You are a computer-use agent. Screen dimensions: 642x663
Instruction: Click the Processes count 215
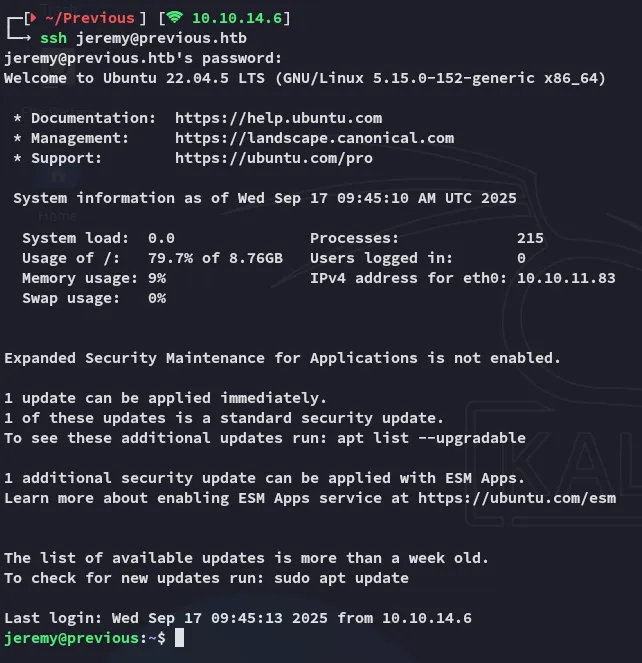pos(530,238)
